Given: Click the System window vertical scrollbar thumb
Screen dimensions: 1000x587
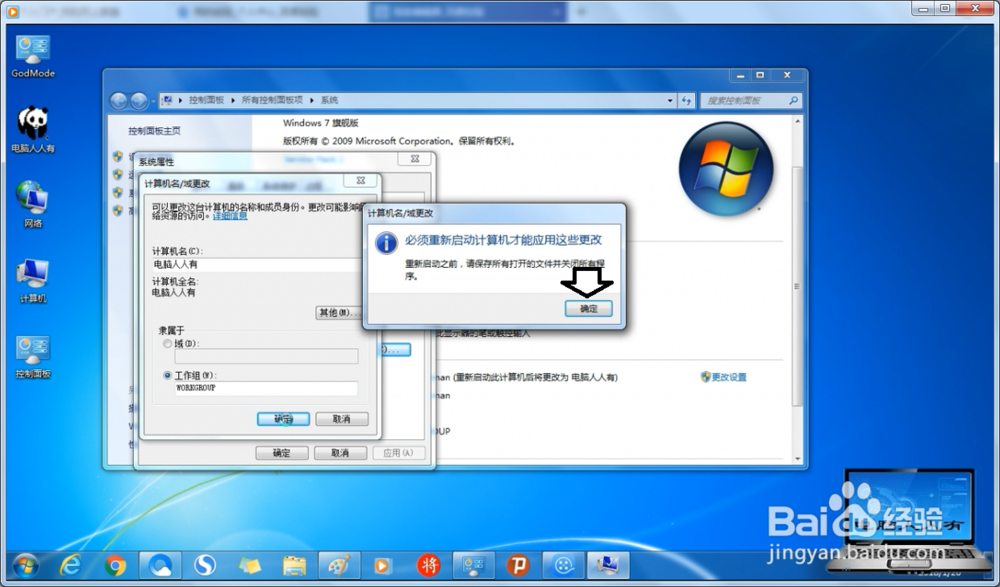Looking at the screenshot, I should (797, 286).
